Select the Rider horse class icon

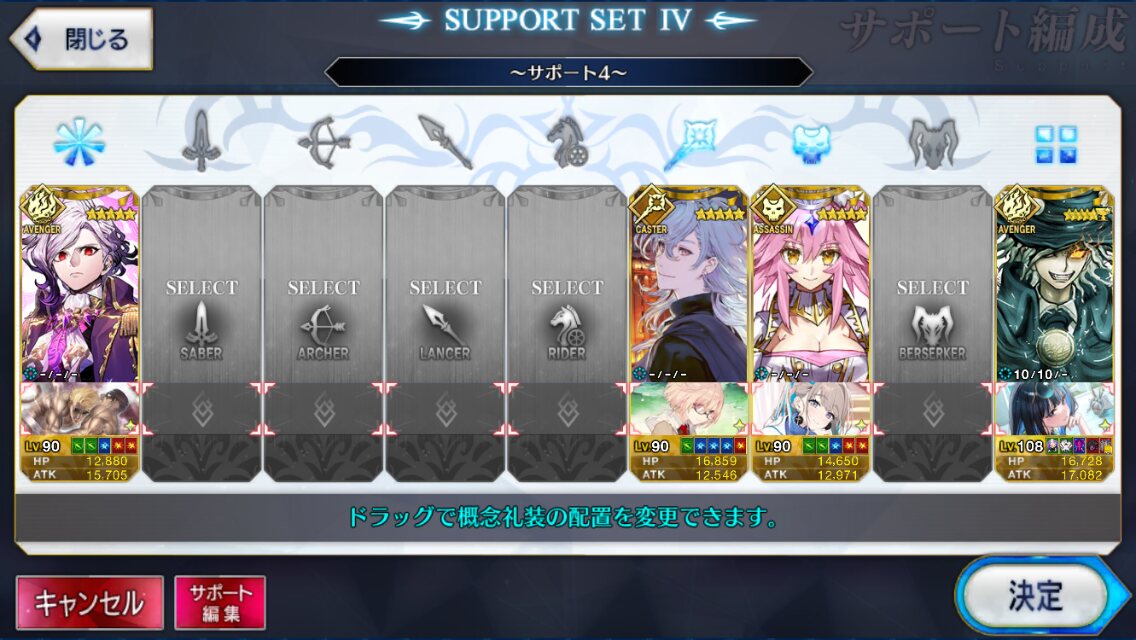(x=567, y=142)
